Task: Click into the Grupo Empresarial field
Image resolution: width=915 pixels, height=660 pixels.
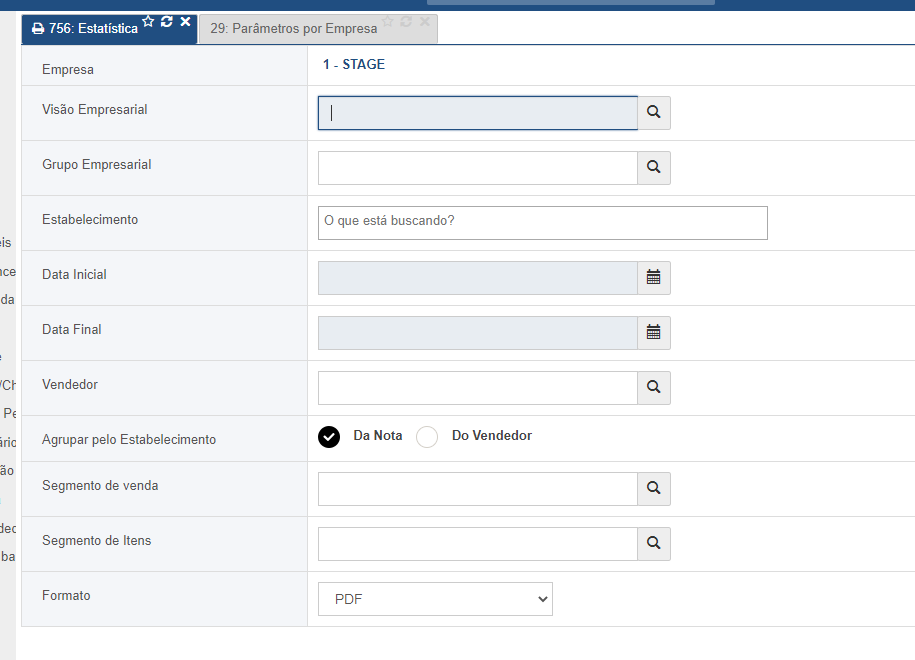Action: tap(478, 167)
